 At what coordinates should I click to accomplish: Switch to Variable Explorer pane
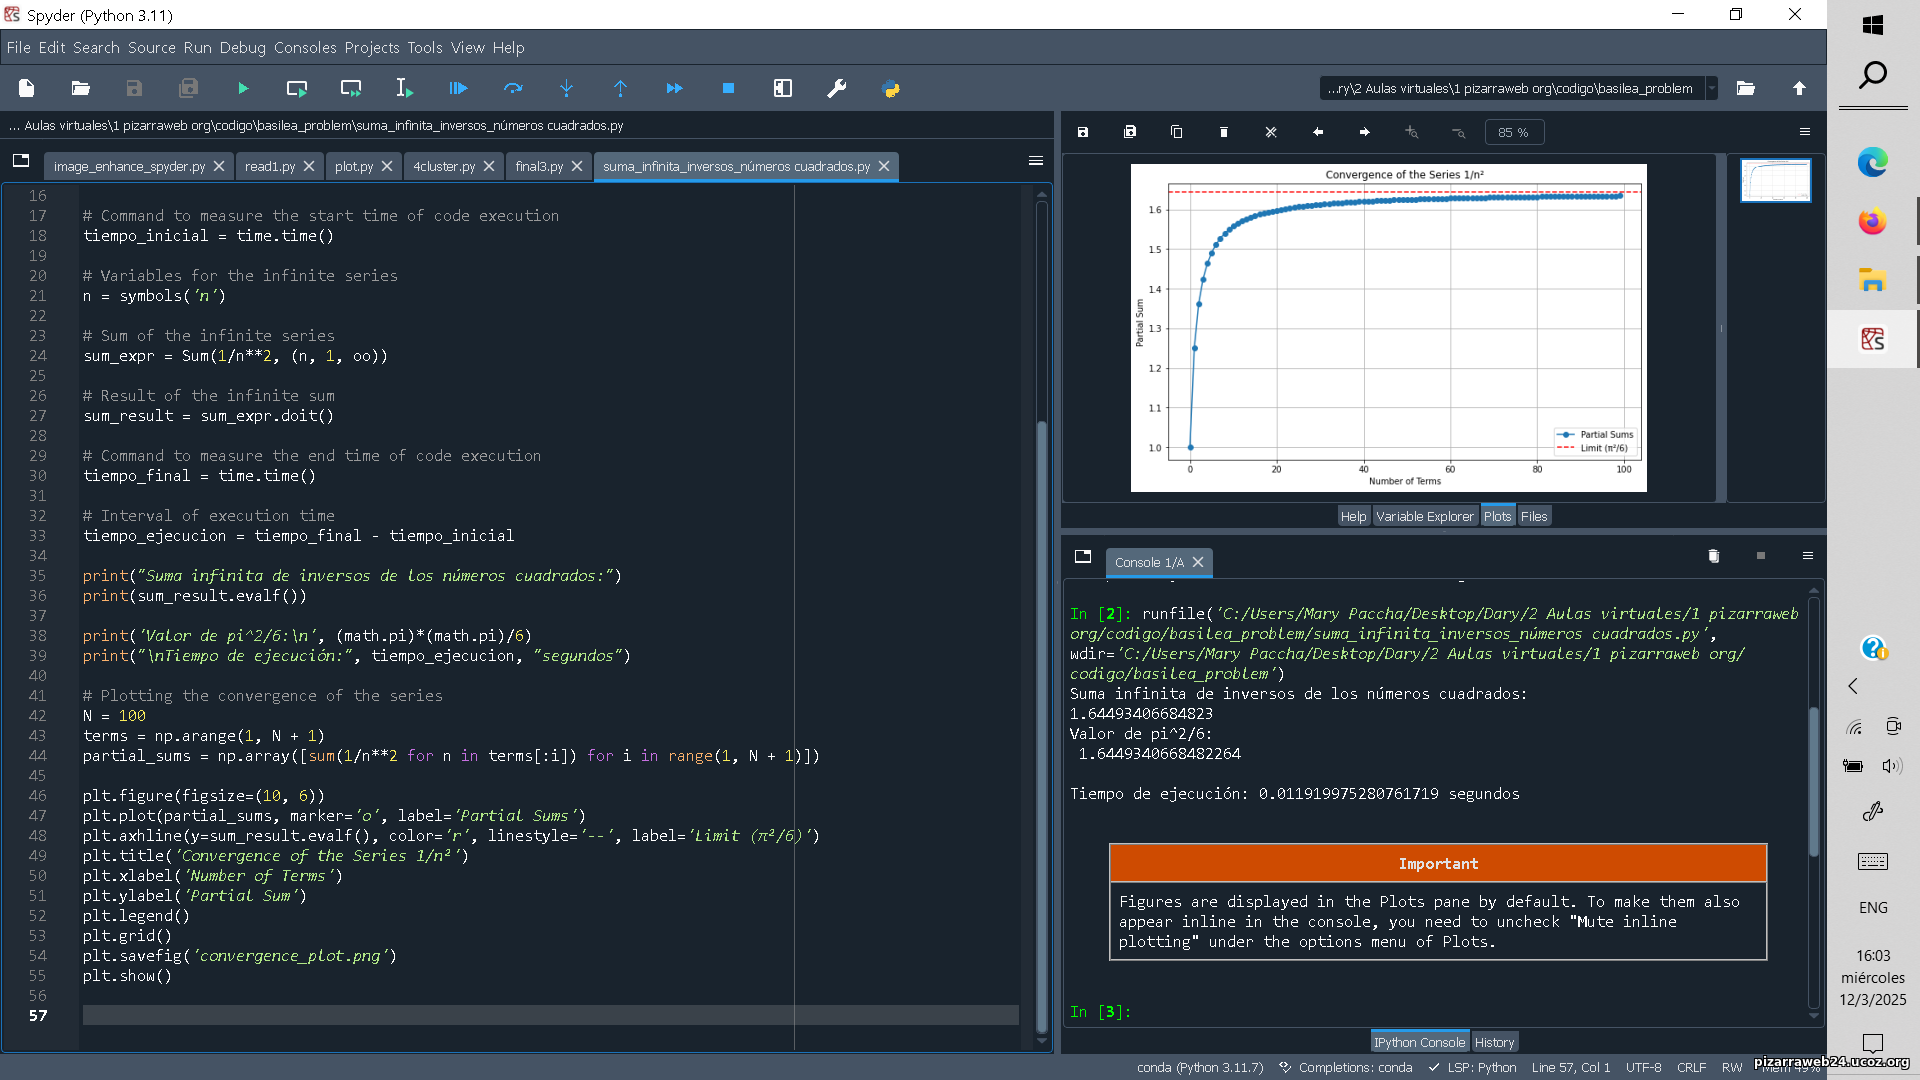(x=1424, y=517)
